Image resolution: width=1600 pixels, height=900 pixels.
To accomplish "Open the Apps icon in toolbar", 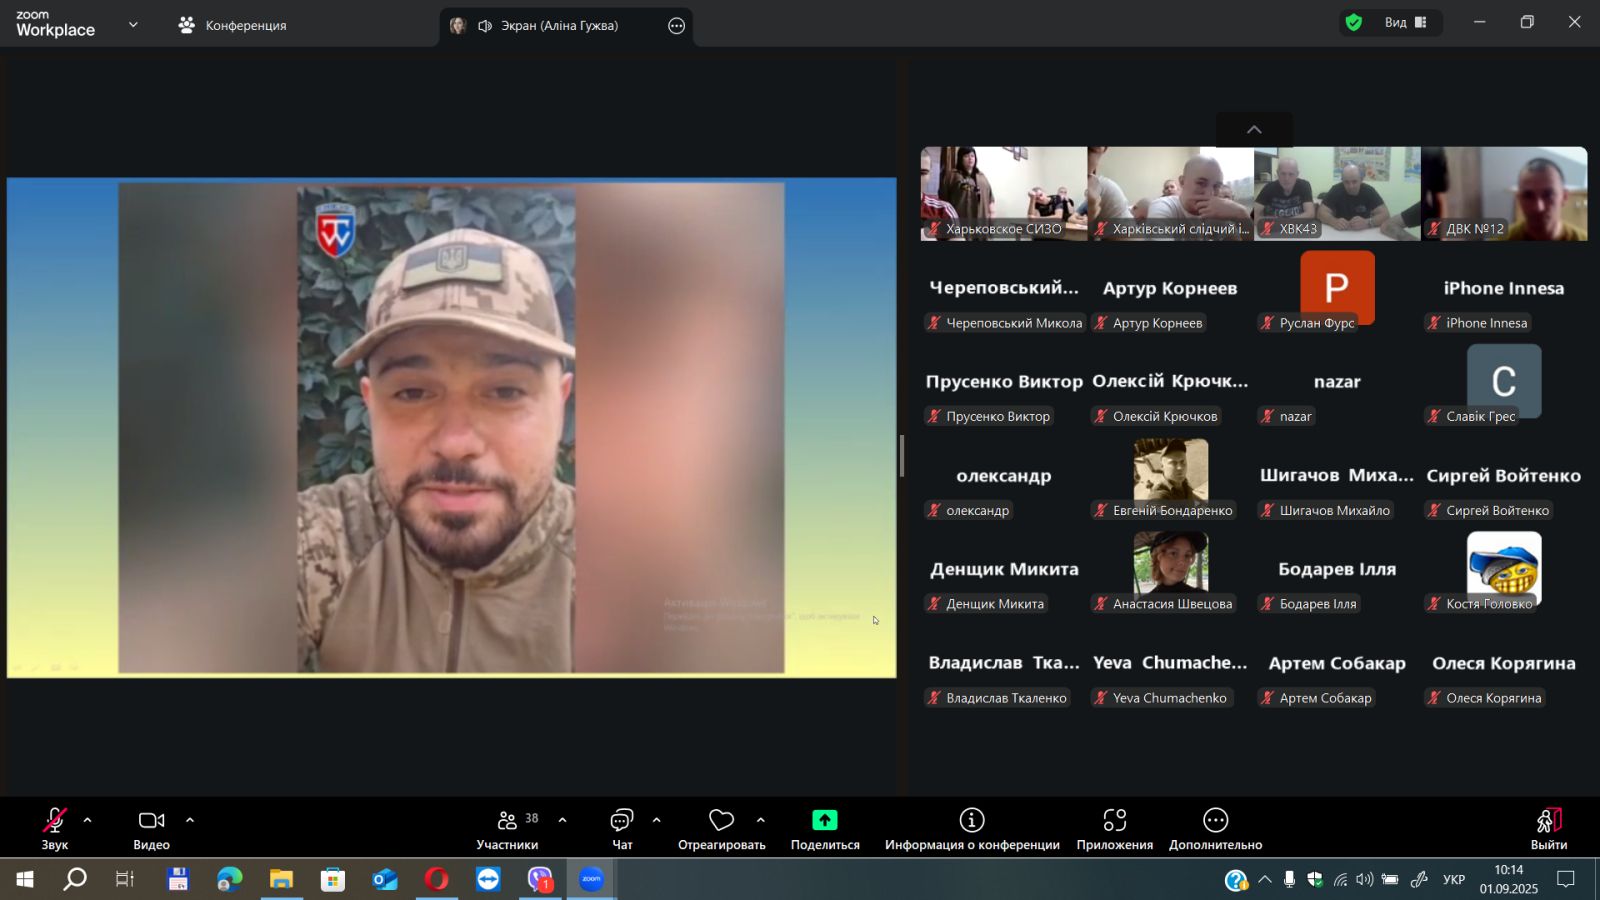I will click(1114, 821).
